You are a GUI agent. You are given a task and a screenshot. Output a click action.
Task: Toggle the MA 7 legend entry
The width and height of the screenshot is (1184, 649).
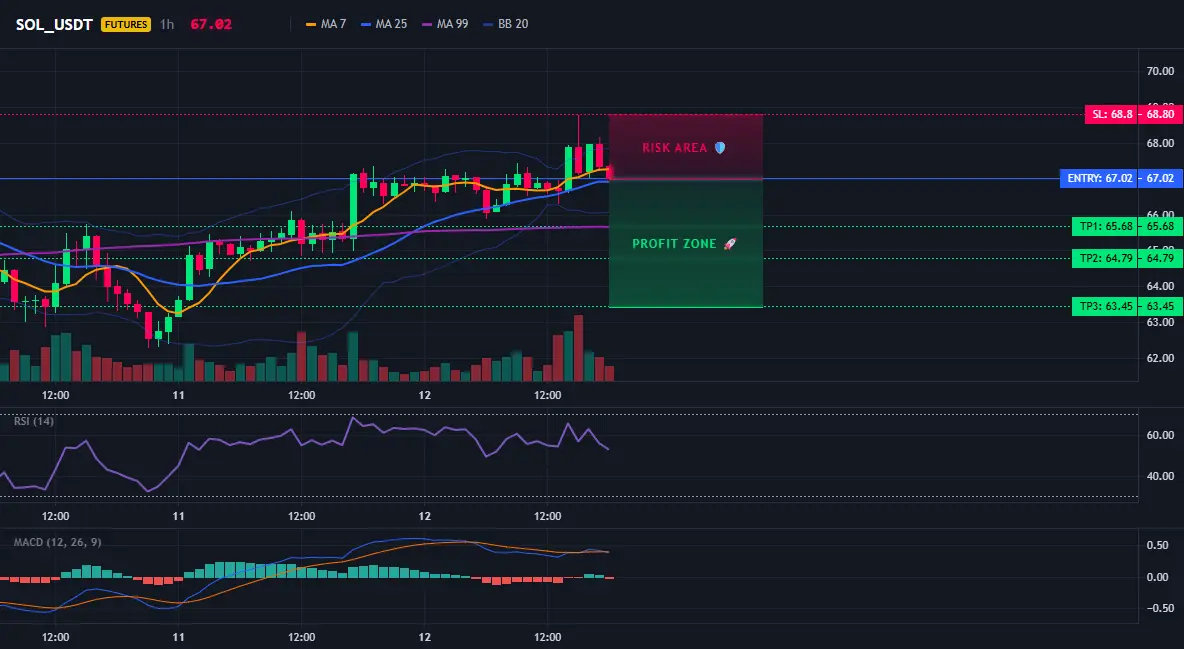[x=325, y=24]
